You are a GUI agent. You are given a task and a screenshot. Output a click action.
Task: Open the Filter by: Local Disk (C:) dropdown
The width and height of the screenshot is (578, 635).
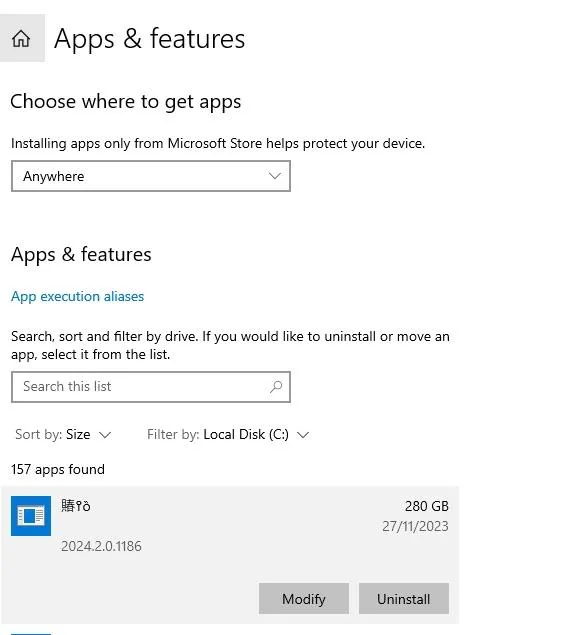click(x=228, y=435)
